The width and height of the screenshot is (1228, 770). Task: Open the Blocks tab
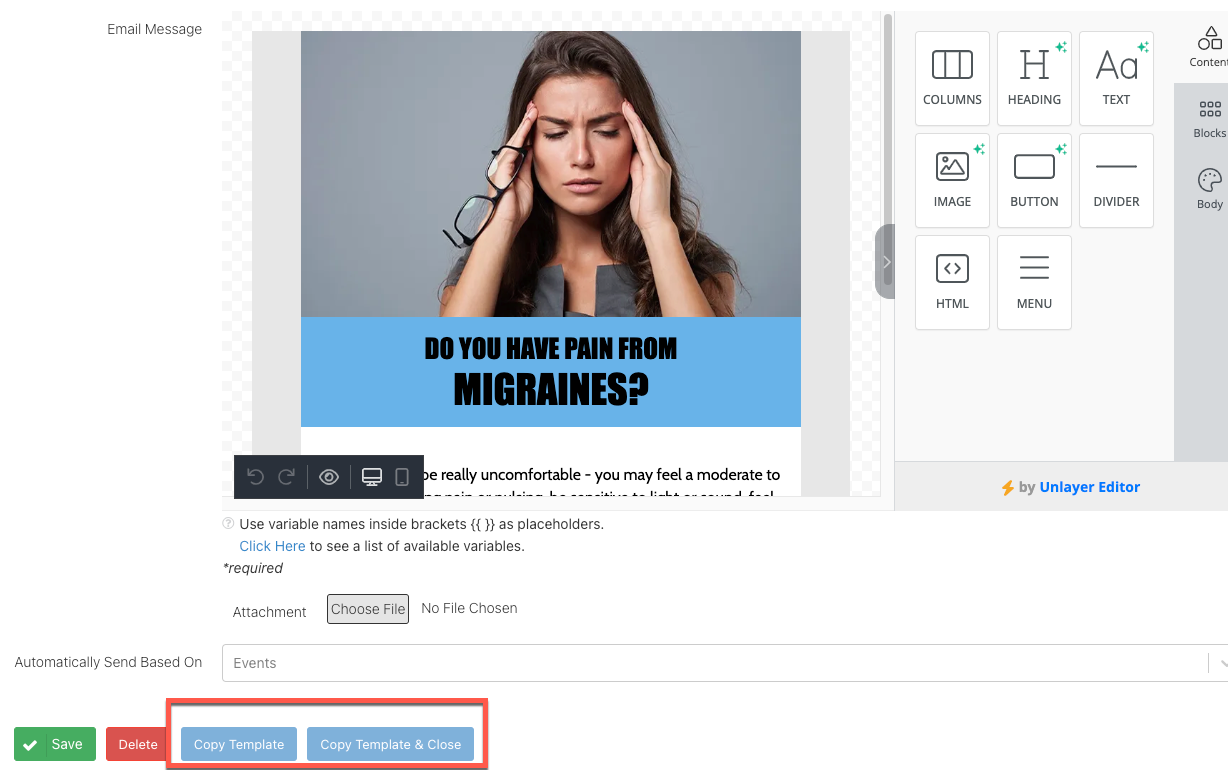pyautogui.click(x=1209, y=119)
